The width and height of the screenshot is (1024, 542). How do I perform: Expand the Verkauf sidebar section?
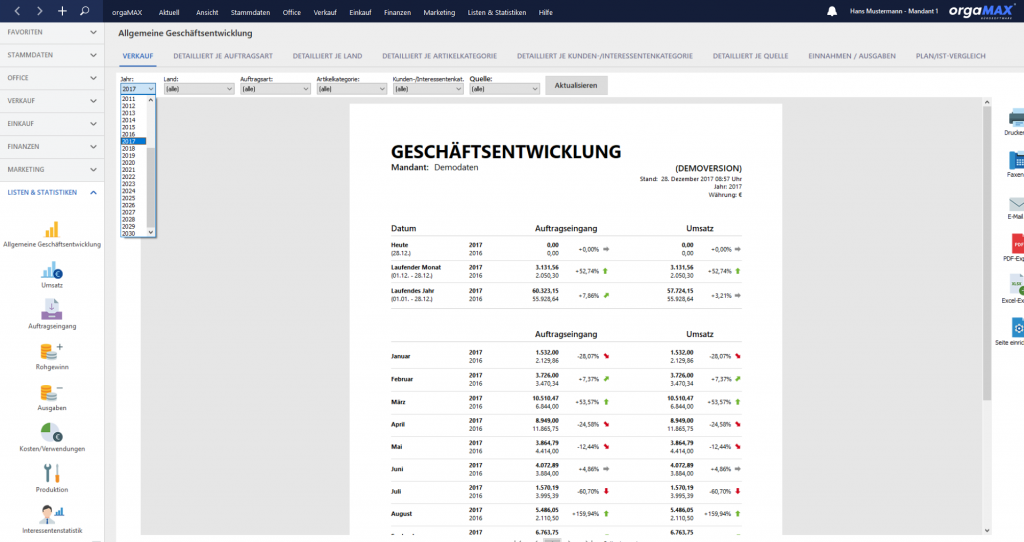52,101
